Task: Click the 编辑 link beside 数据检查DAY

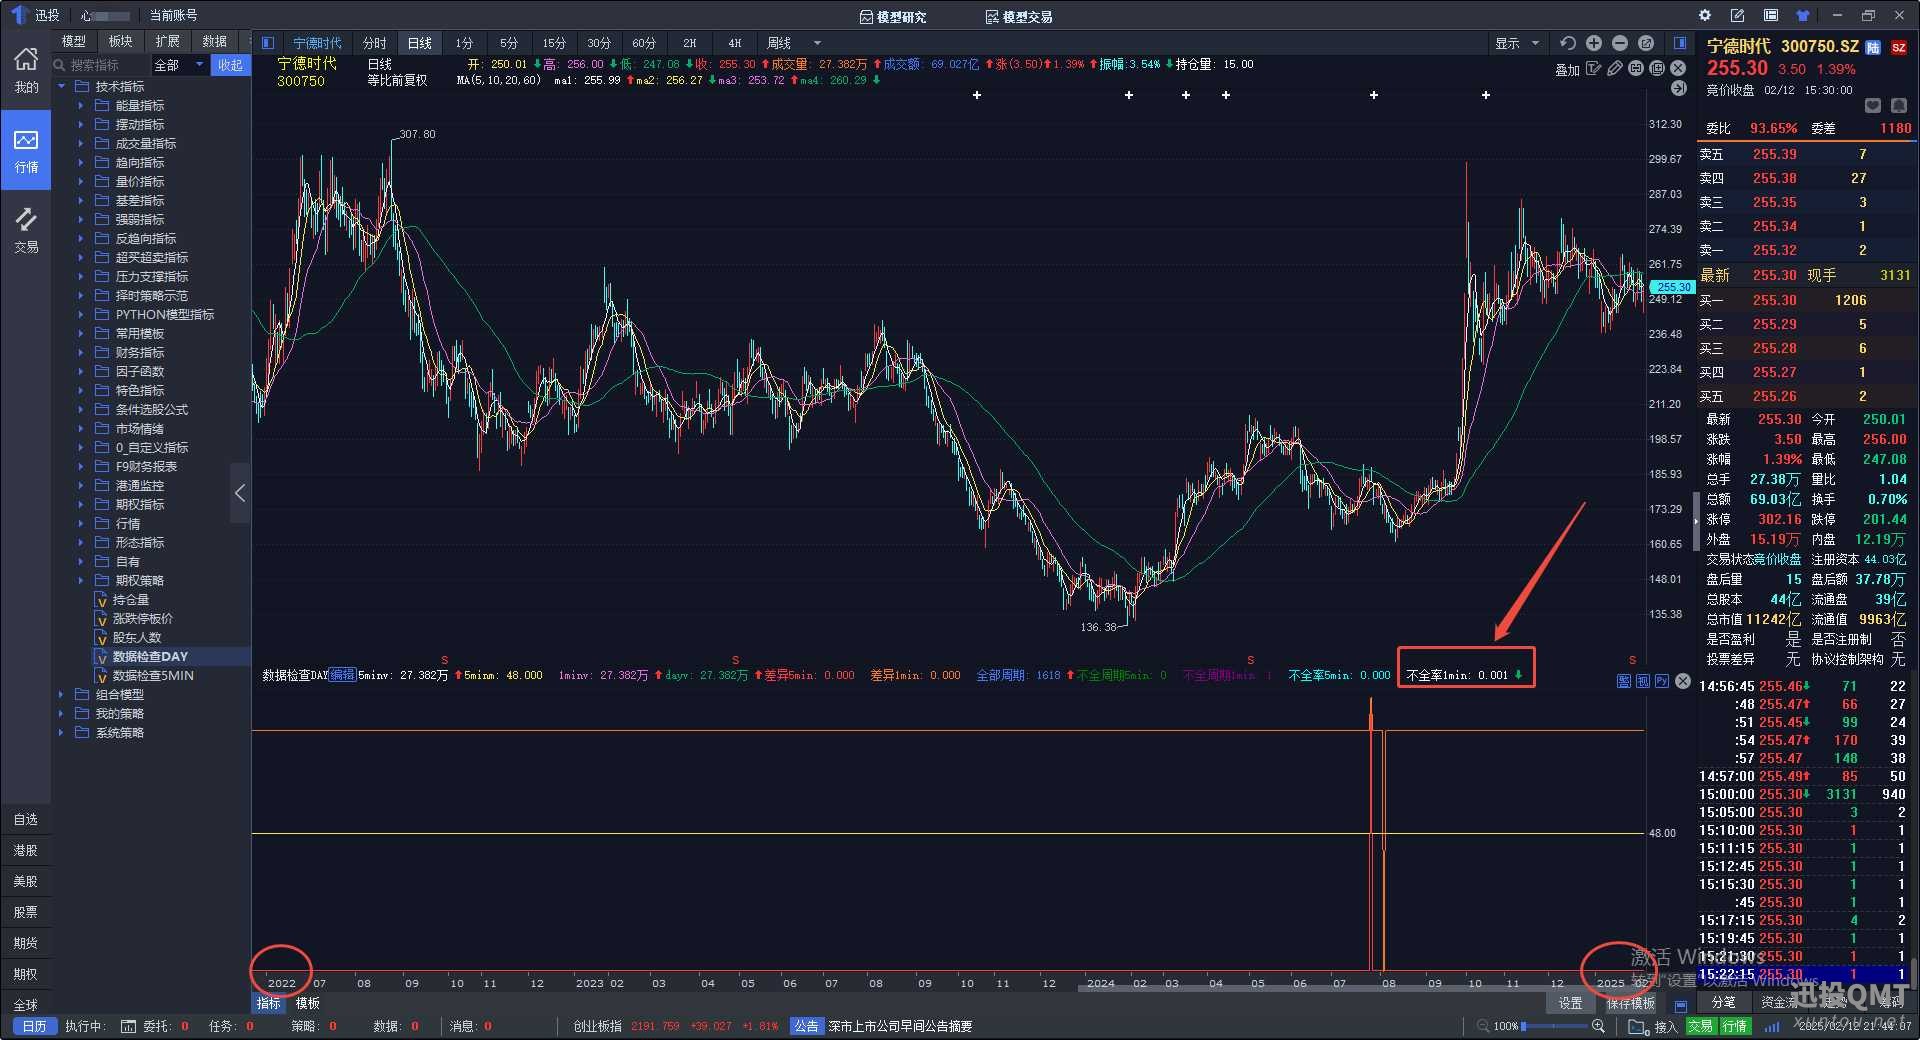Action: coord(343,675)
